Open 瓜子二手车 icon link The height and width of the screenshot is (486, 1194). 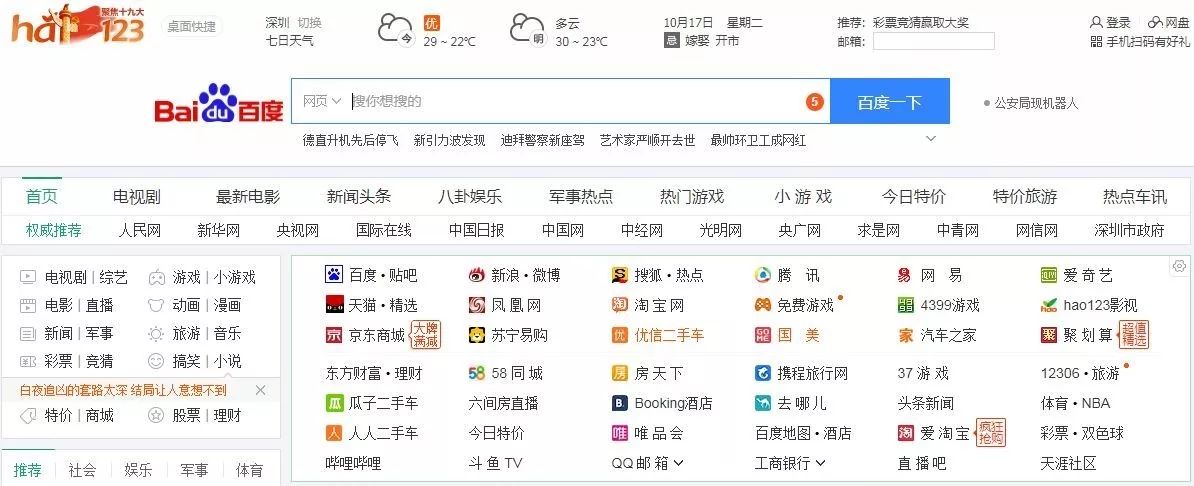coord(334,403)
